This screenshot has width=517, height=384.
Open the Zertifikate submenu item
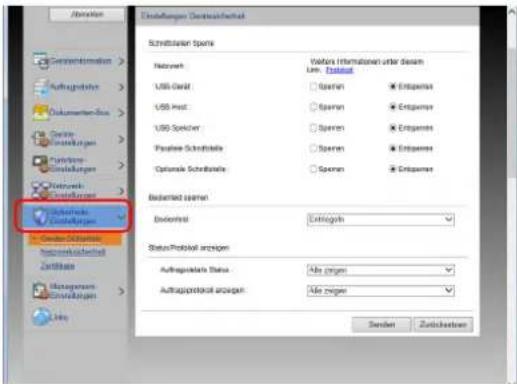[x=57, y=266]
